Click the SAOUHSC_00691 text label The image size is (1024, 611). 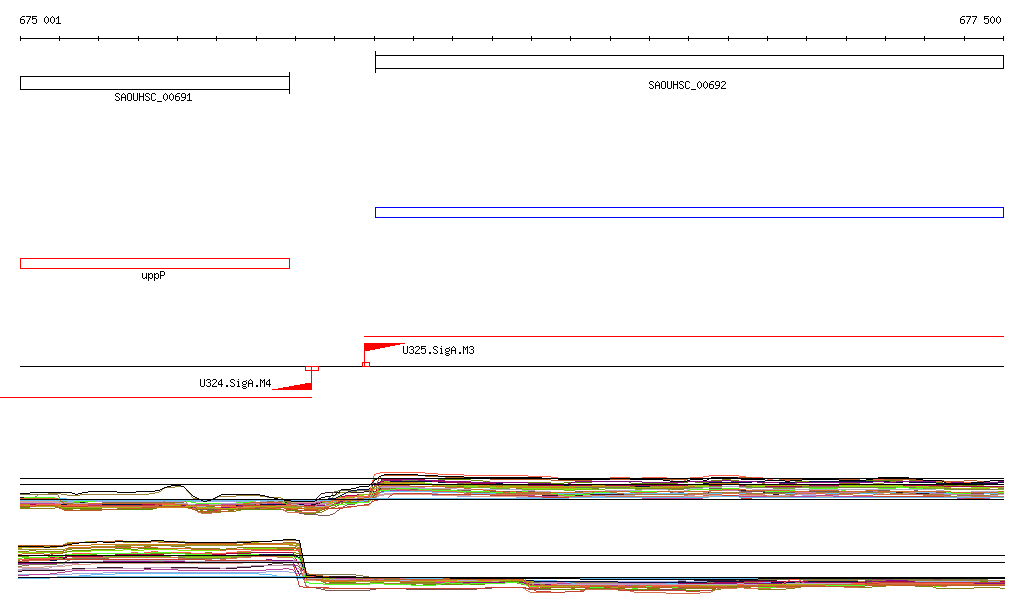click(x=153, y=97)
